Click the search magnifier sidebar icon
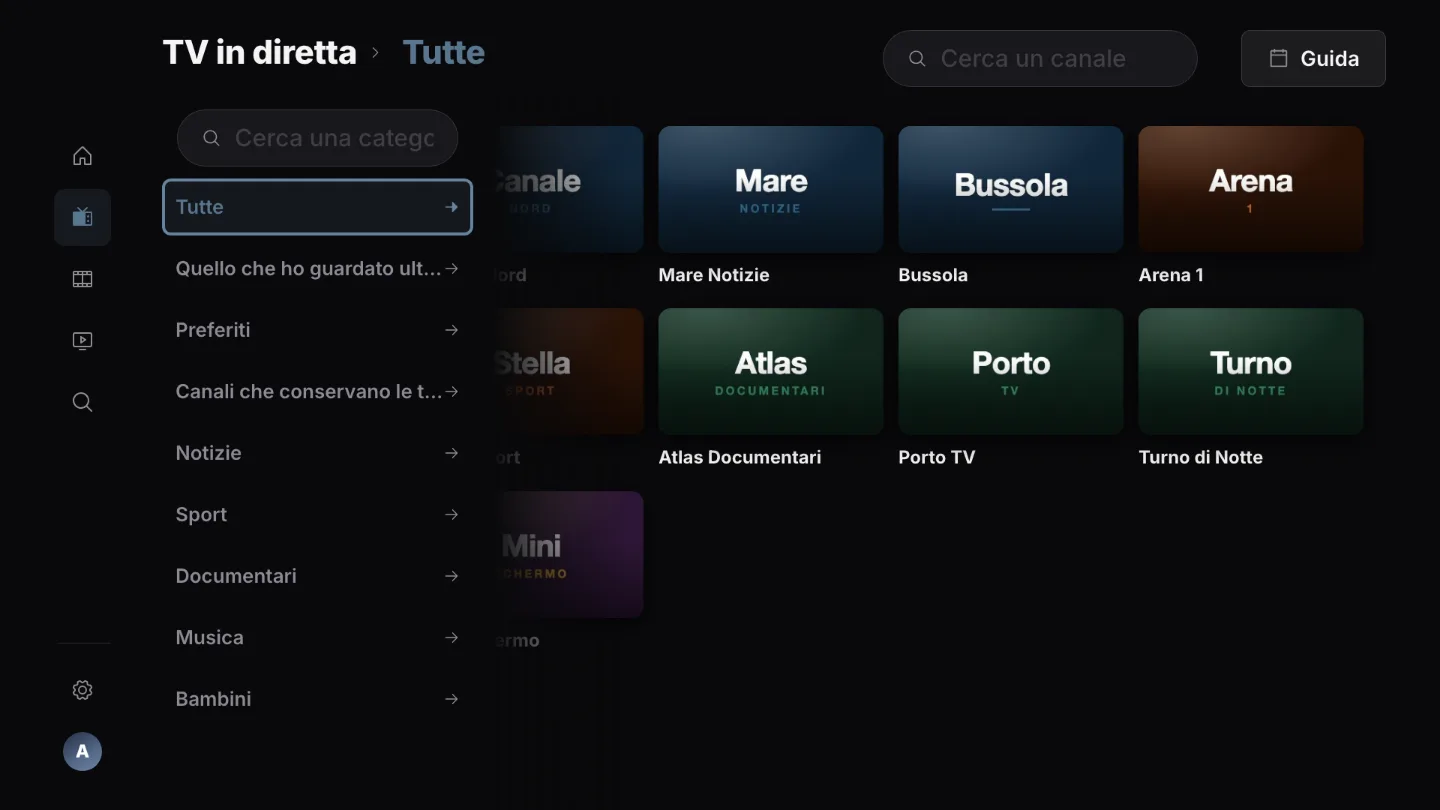 pyautogui.click(x=82, y=402)
